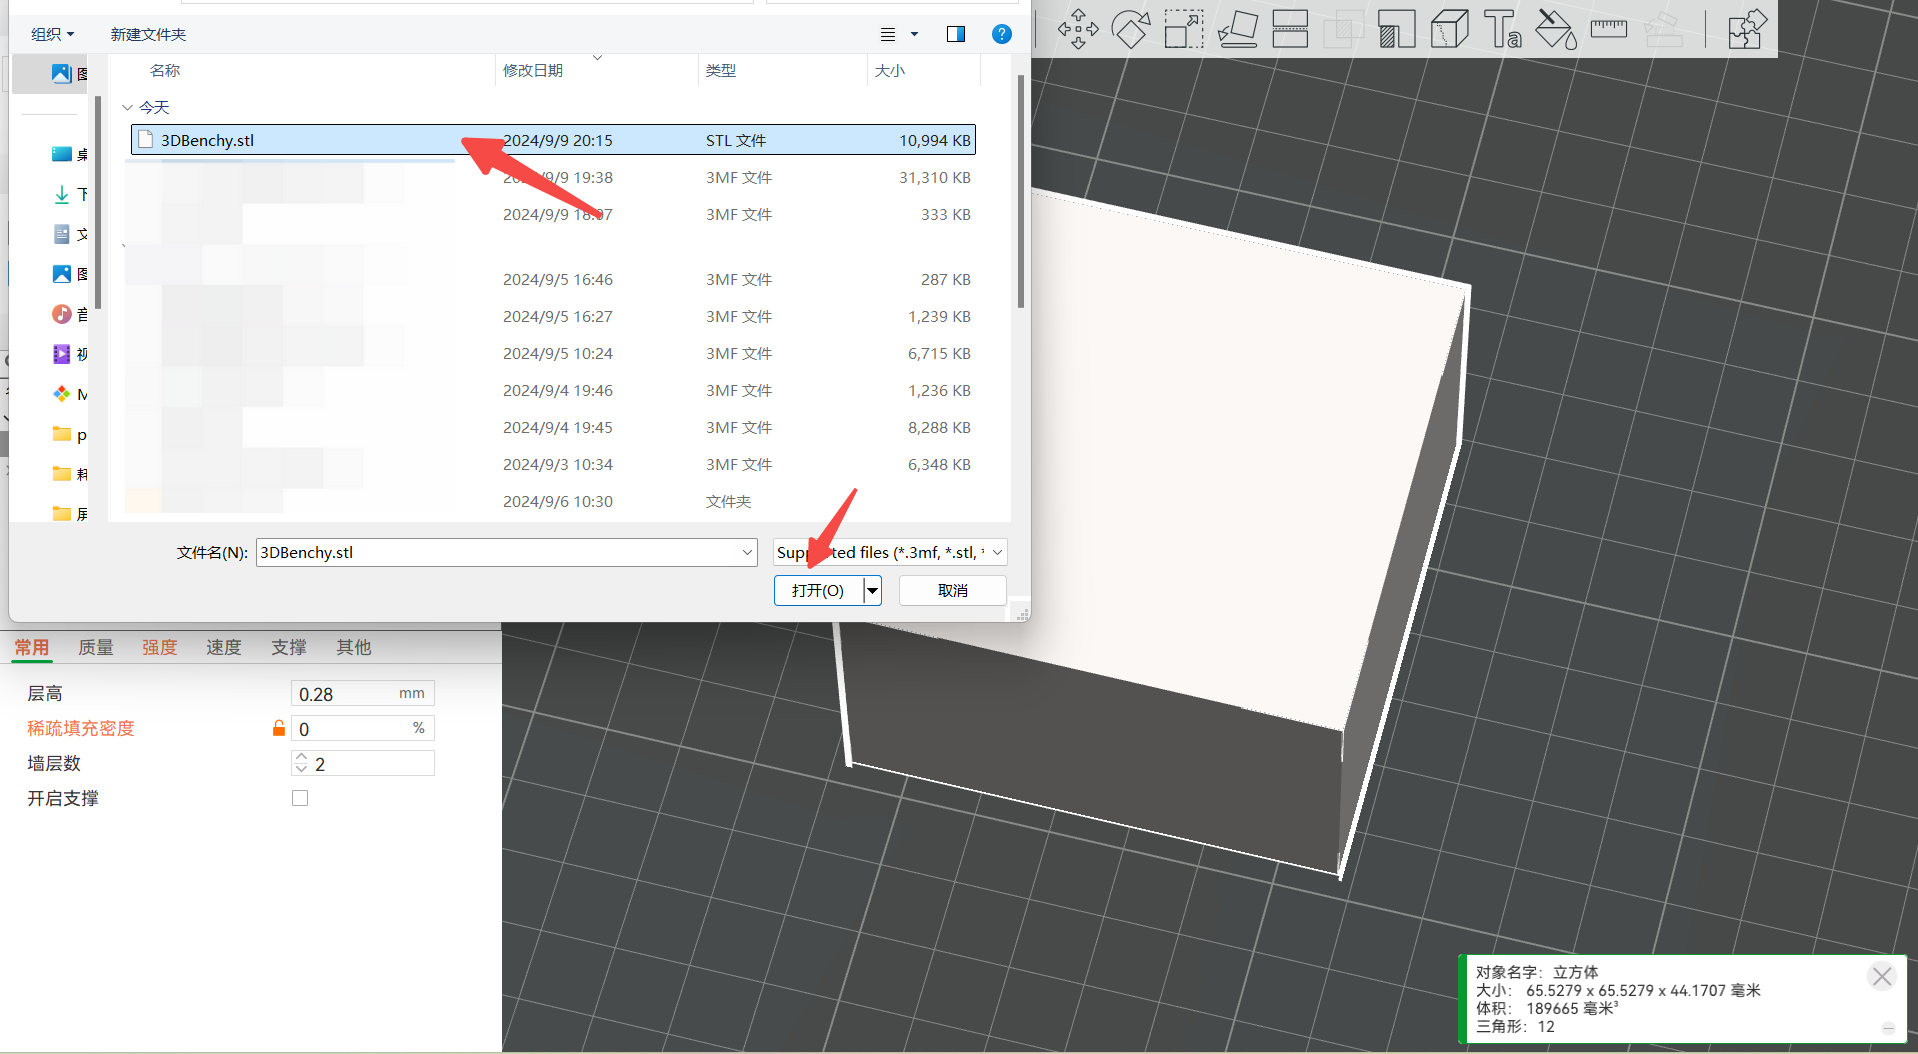The image size is (1918, 1054).
Task: Select the 3MF file dated 2024/9/3 10:34
Action: pyautogui.click(x=552, y=465)
